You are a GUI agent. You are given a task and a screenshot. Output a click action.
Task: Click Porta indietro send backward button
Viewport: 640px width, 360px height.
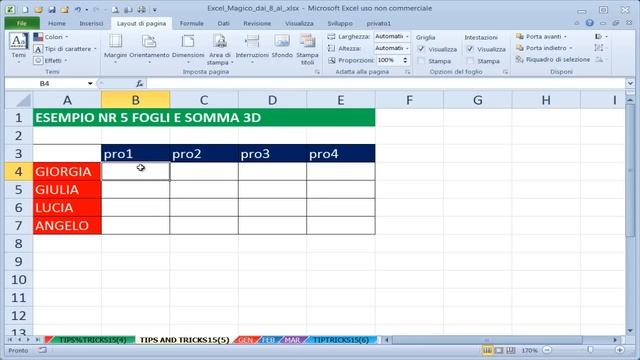544,48
